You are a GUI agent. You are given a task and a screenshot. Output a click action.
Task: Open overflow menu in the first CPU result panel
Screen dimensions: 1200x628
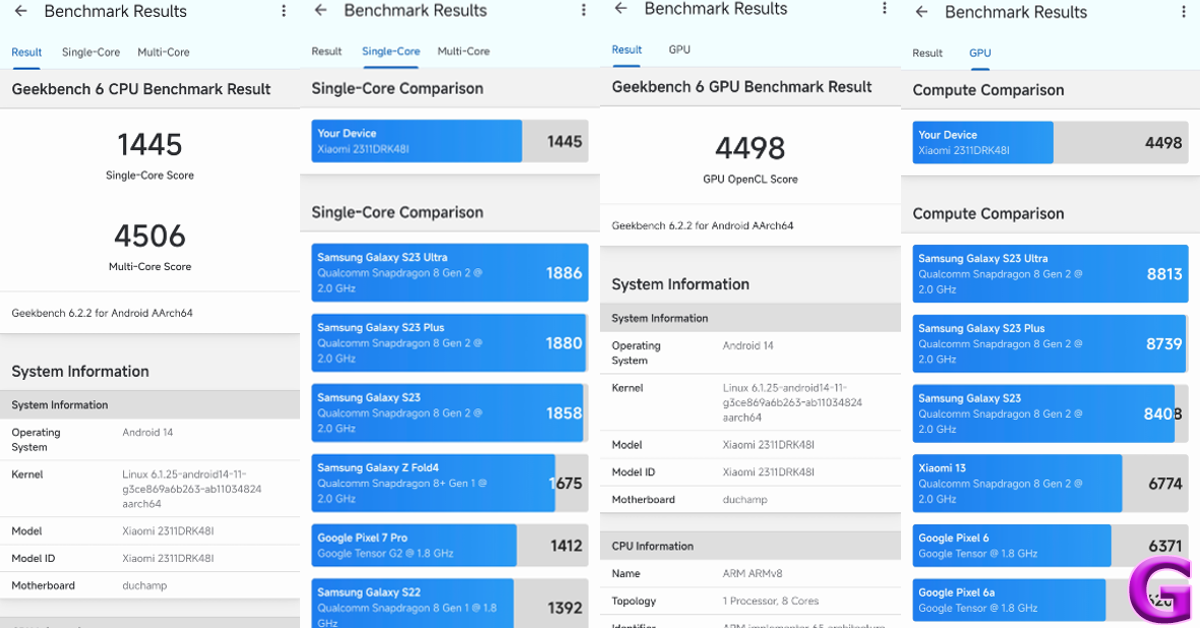(284, 11)
